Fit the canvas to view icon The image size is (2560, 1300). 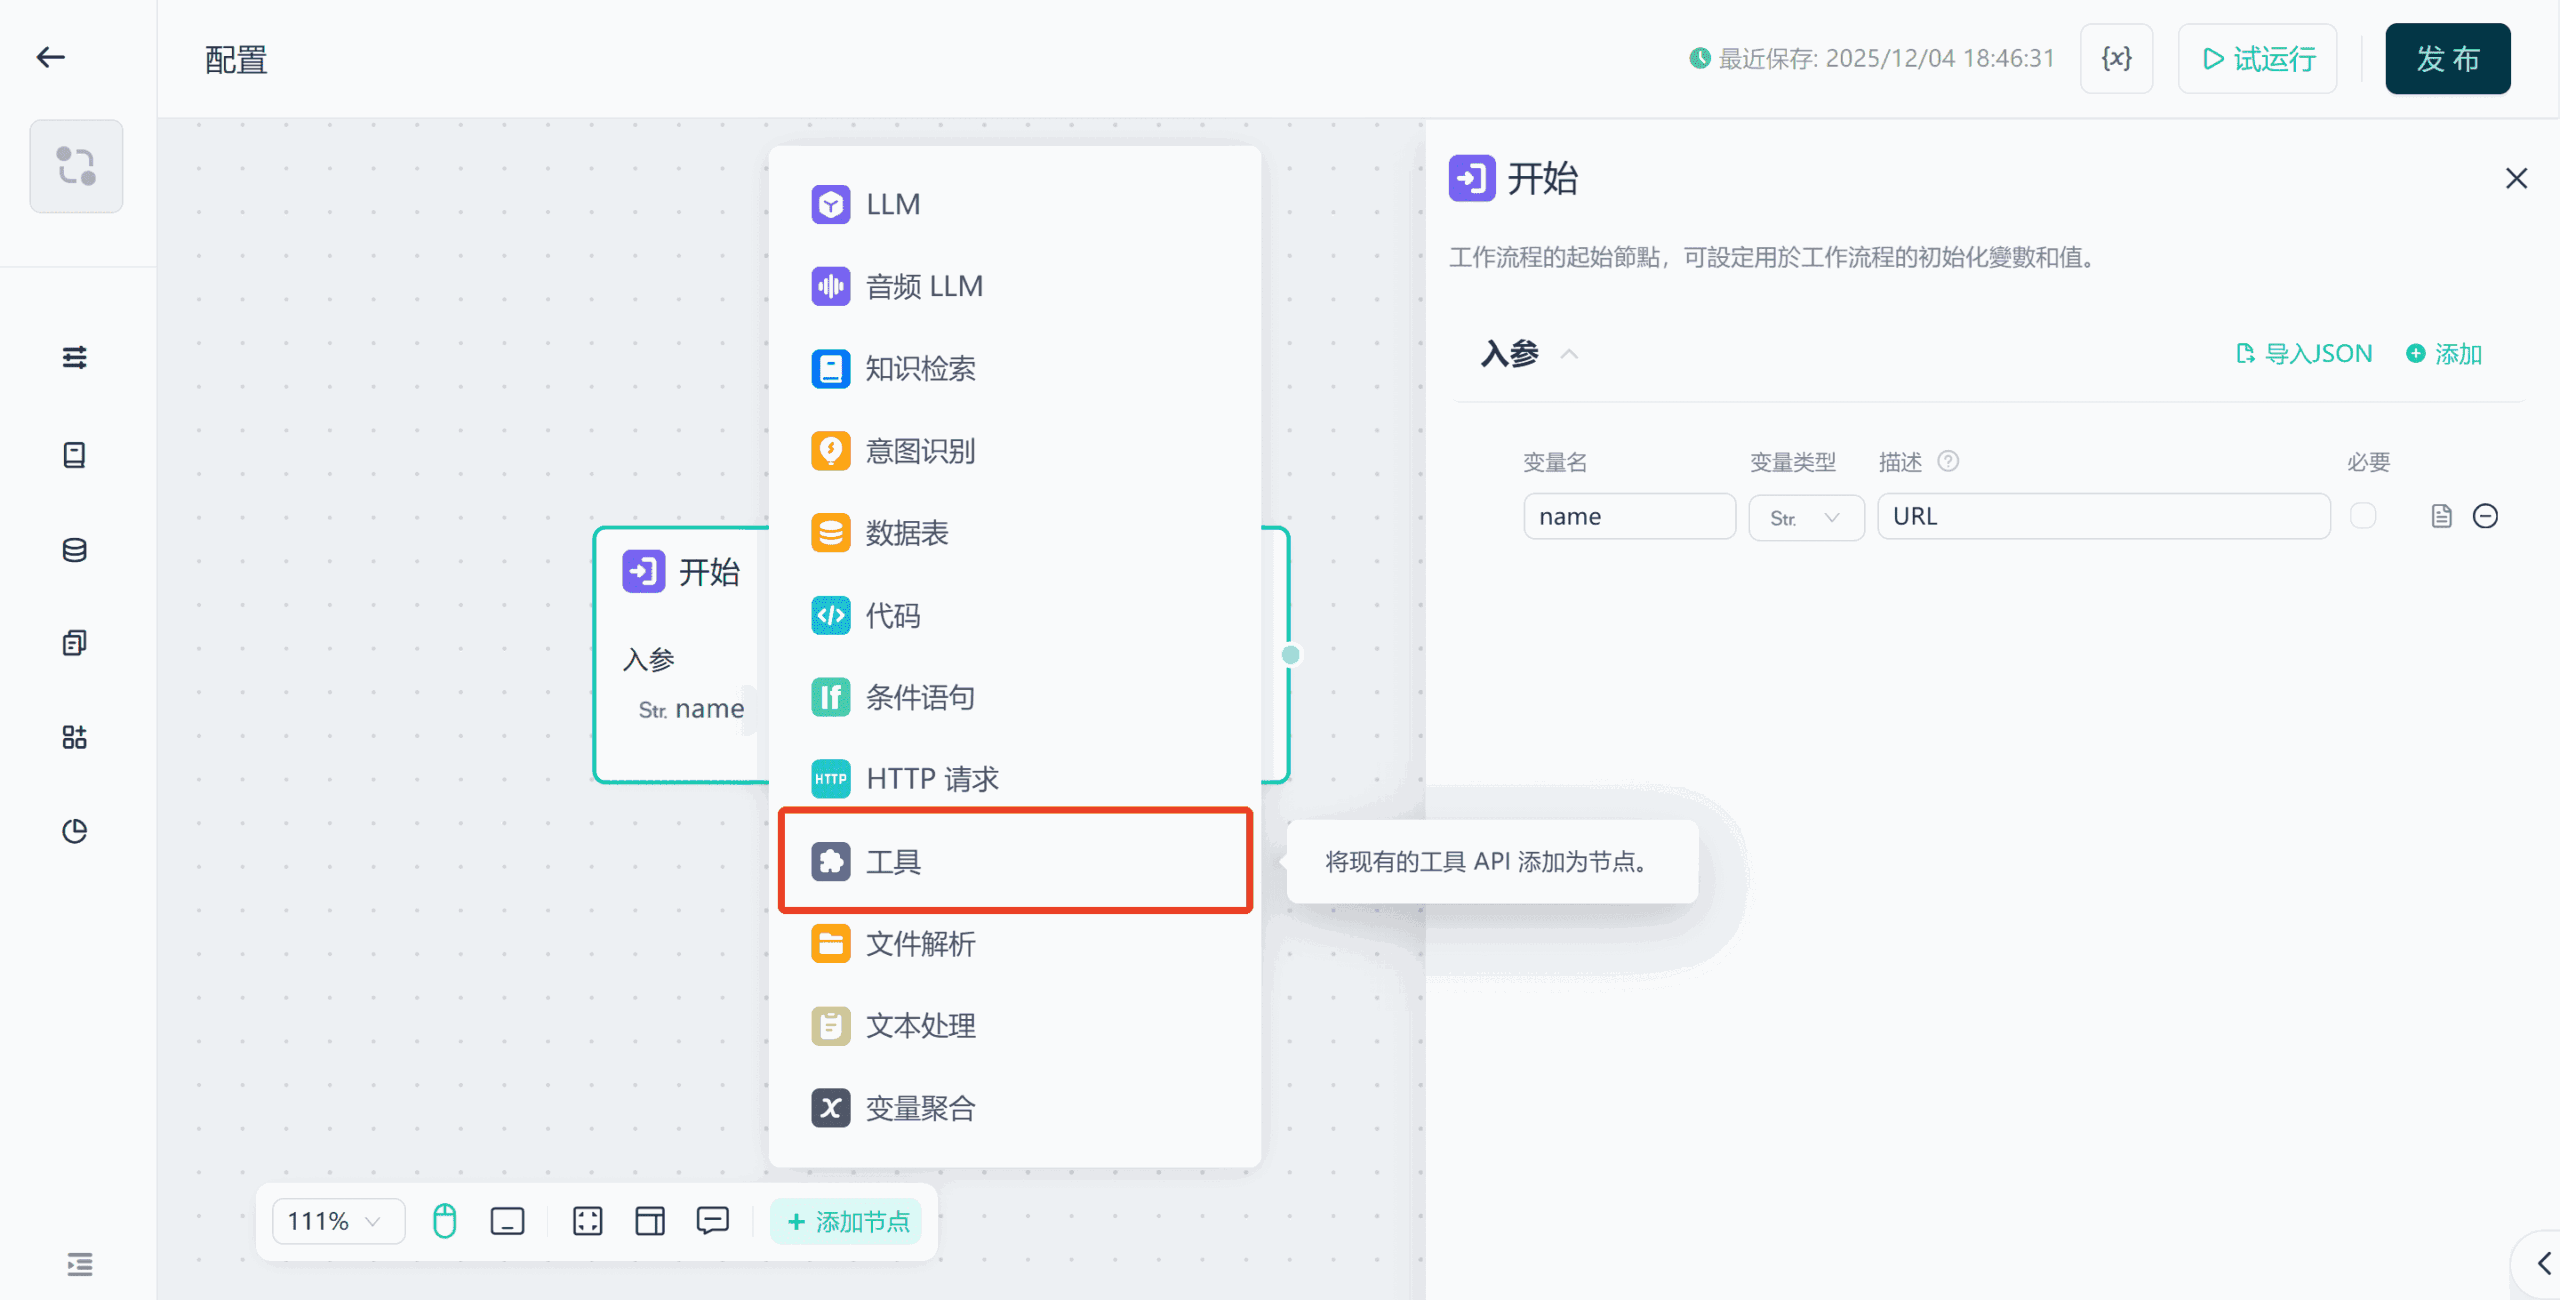(x=588, y=1221)
